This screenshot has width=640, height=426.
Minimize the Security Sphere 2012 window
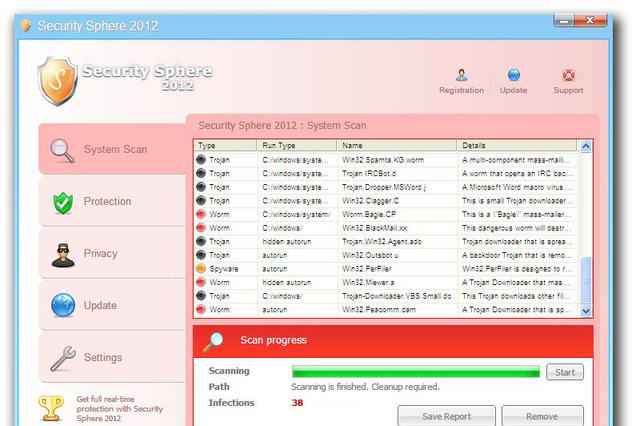564,20
